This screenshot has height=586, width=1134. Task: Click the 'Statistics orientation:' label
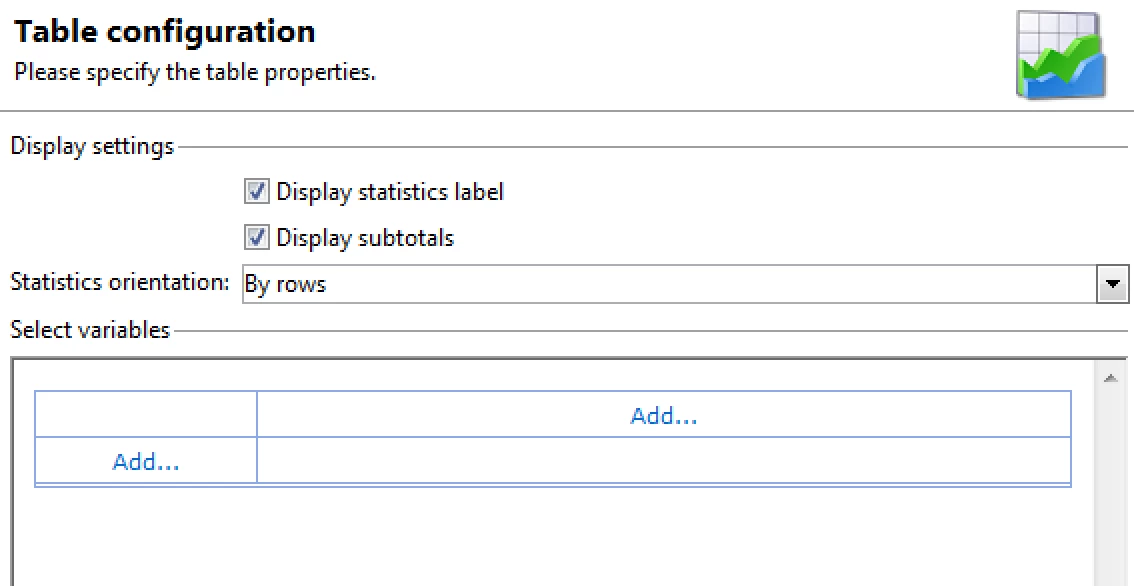click(119, 282)
